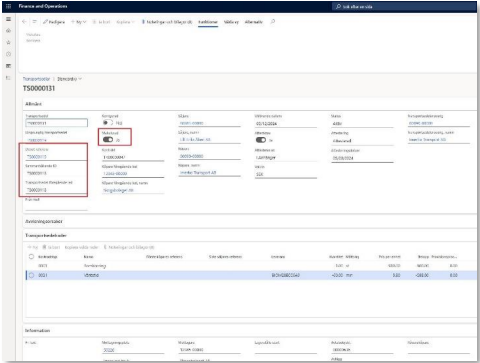
Task: Click the Transportsedel ID input field
Action: coord(56,123)
